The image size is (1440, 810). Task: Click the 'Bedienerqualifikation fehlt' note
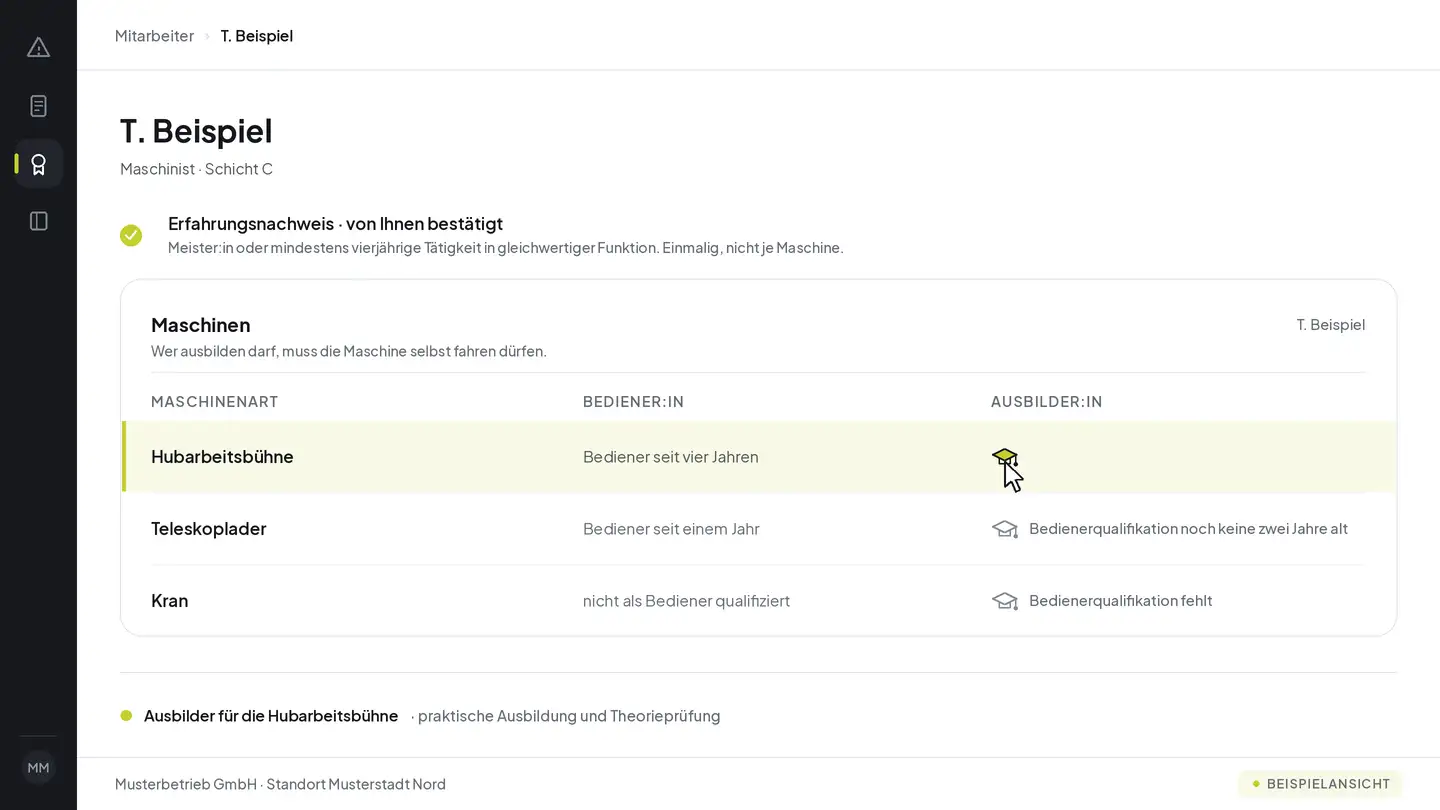pyautogui.click(x=1121, y=601)
